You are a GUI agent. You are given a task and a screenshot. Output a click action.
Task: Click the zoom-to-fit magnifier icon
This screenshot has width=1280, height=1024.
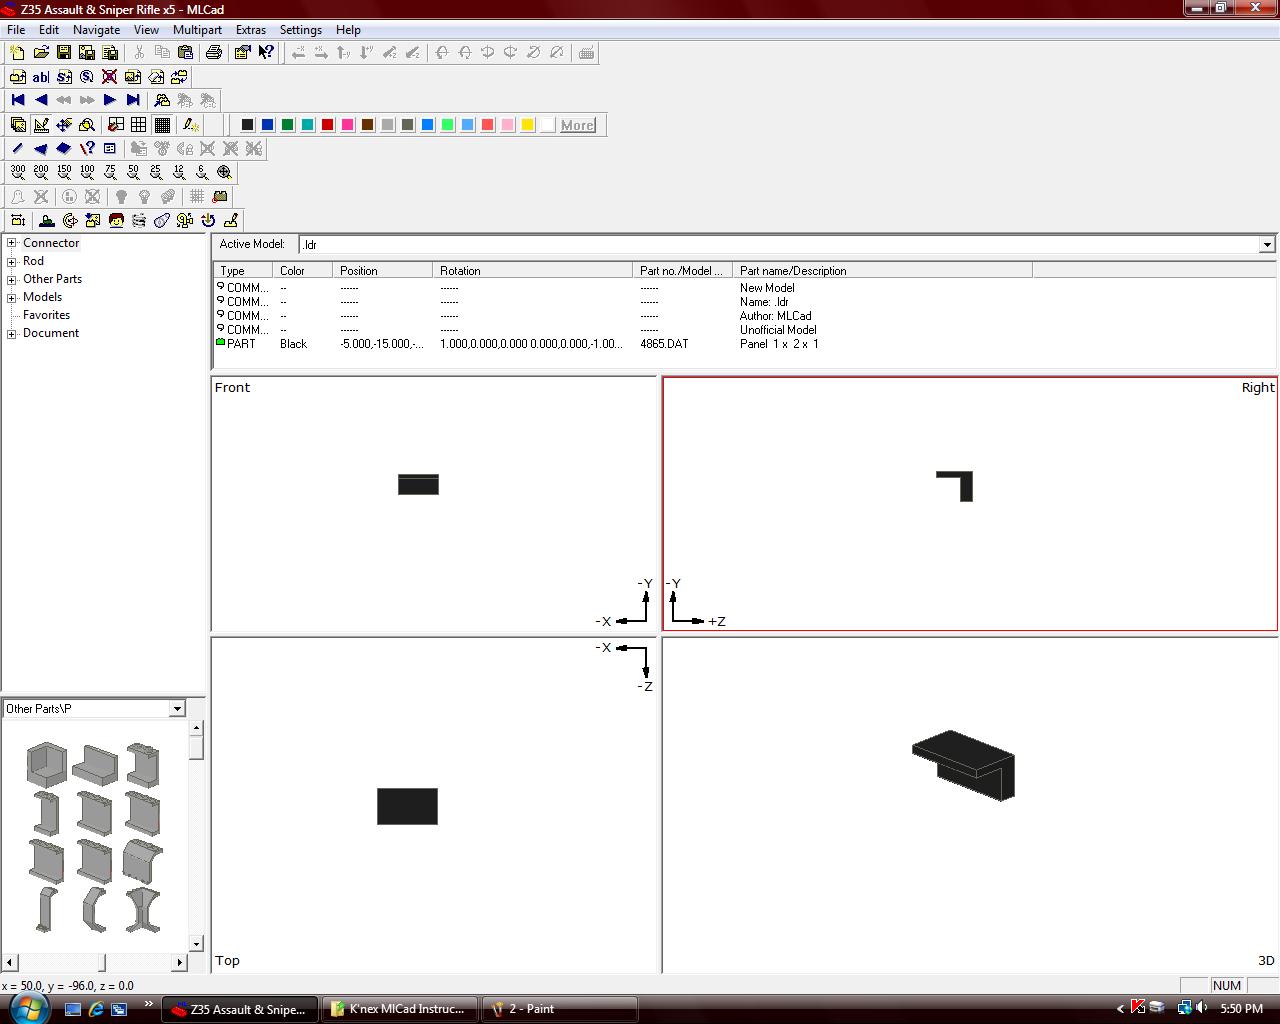click(x=225, y=172)
